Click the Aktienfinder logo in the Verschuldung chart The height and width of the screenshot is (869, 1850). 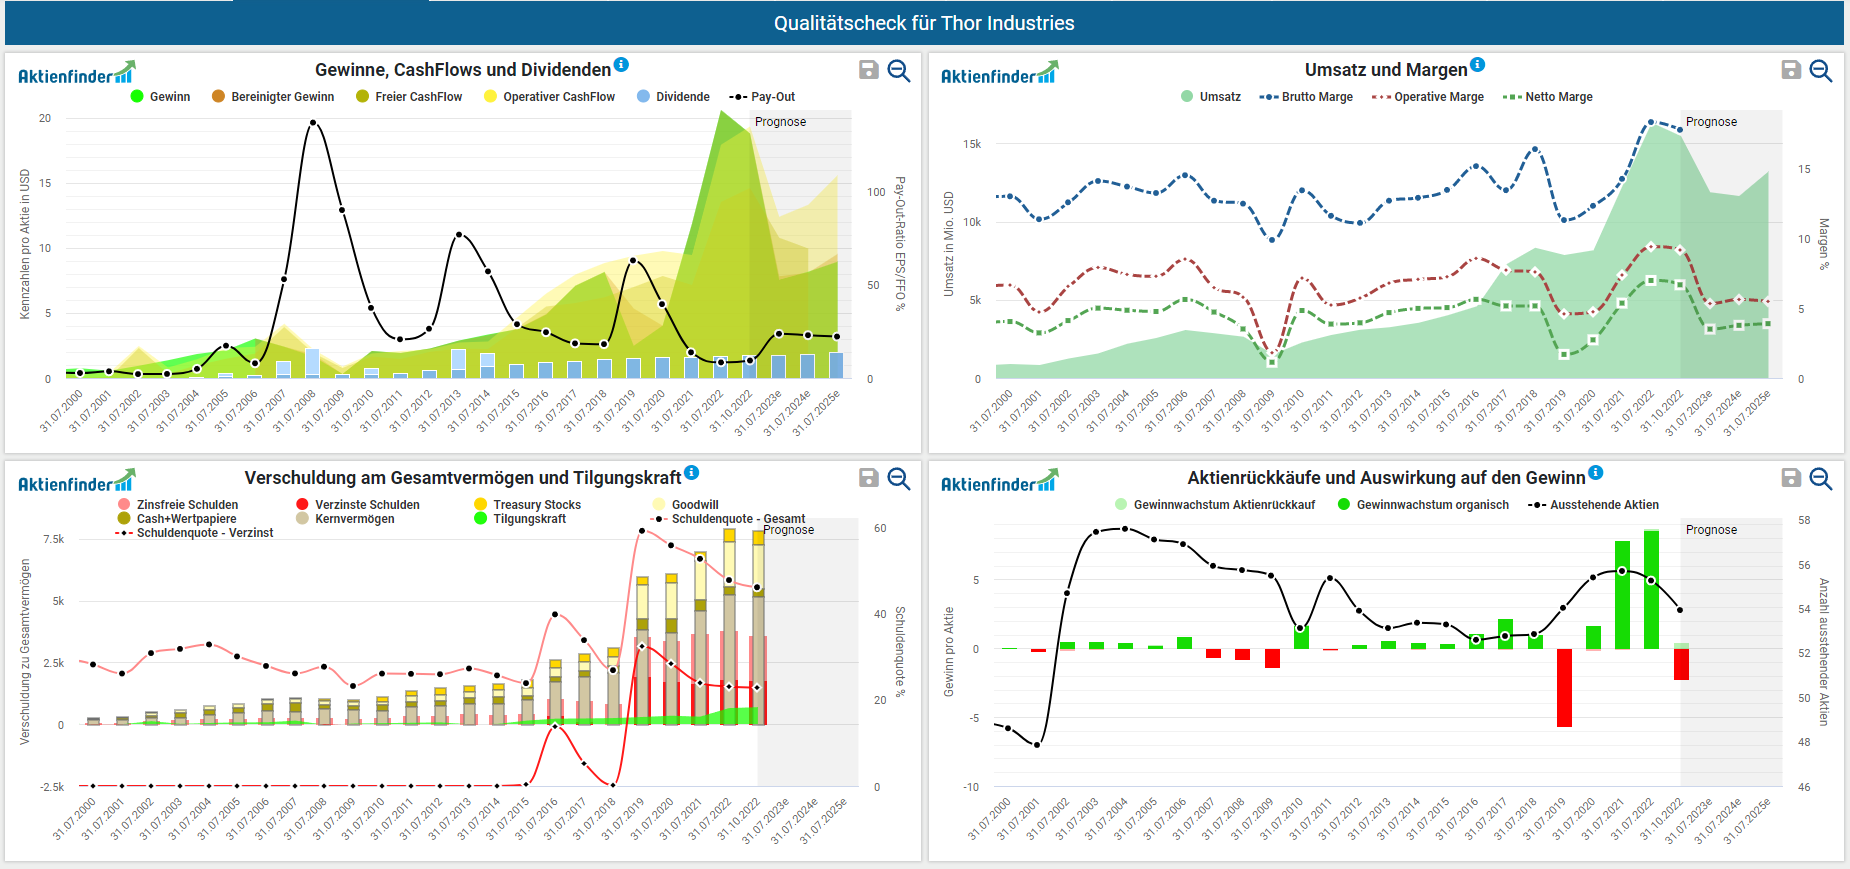tap(76, 481)
